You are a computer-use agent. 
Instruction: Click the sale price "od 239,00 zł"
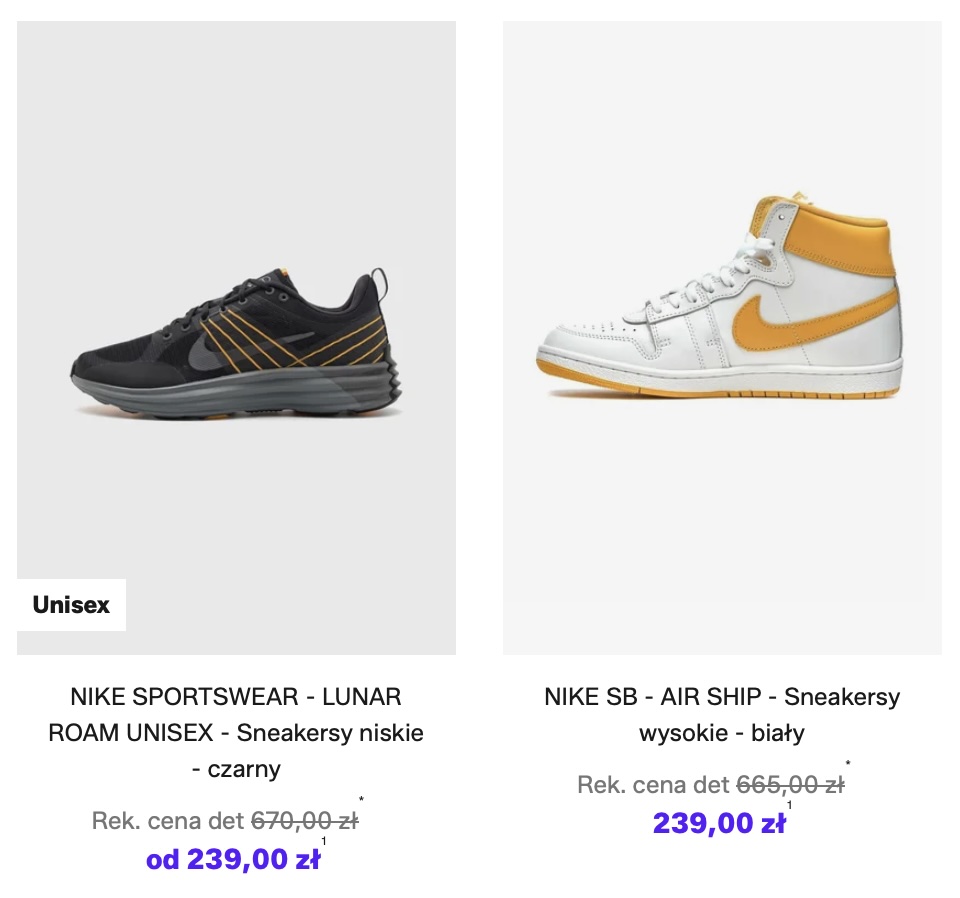[x=233, y=859]
